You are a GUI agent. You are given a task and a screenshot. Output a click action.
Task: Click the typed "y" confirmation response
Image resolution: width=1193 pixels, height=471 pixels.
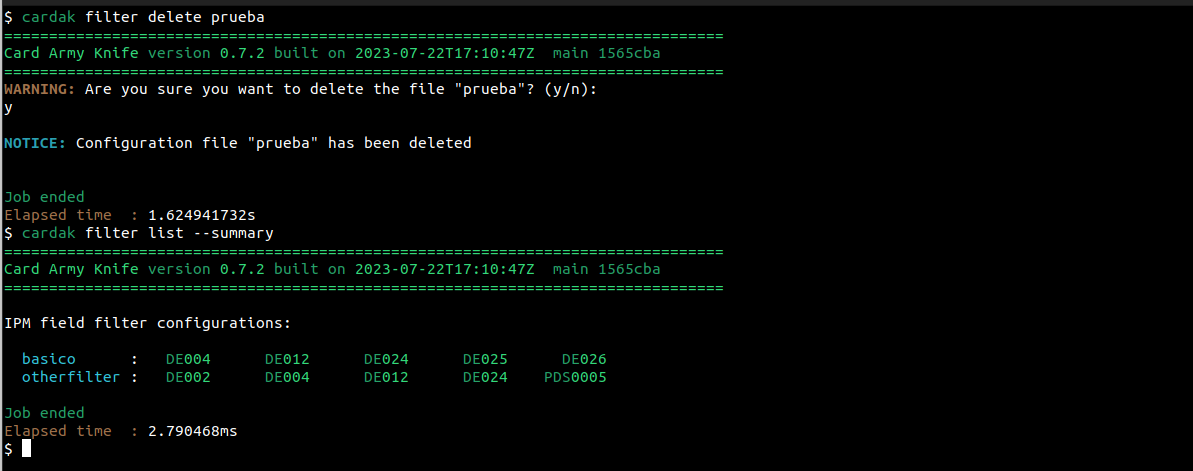[9, 108]
